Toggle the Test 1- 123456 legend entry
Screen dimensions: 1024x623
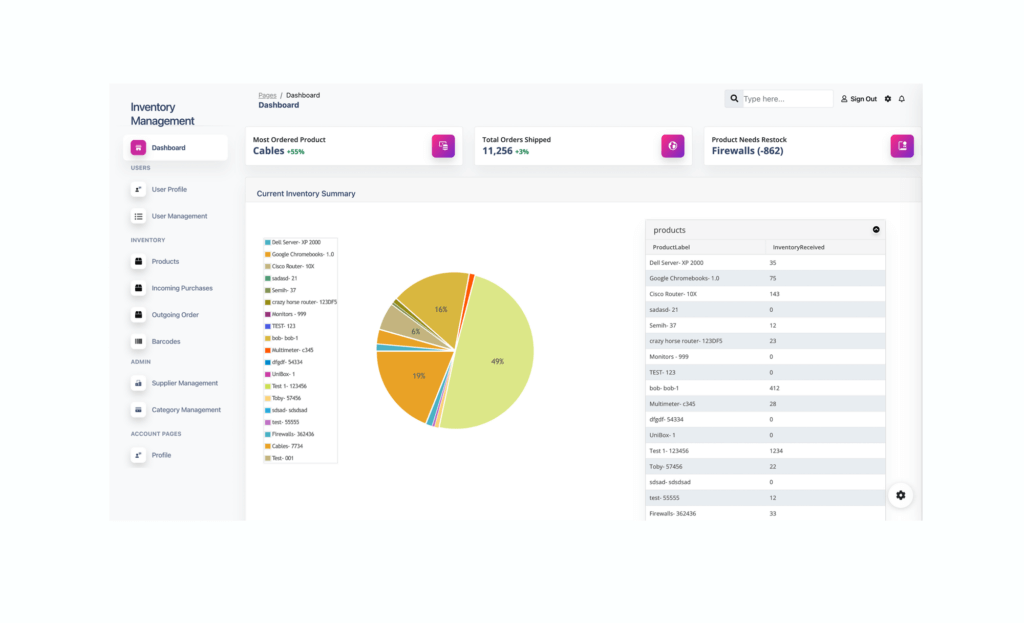tap(285, 386)
